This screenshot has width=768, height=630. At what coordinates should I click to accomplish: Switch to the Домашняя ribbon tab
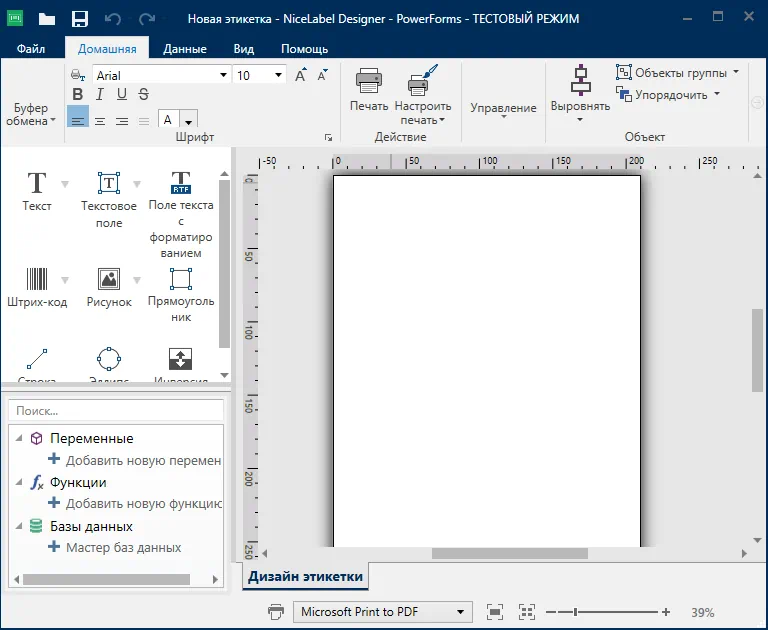tap(107, 49)
